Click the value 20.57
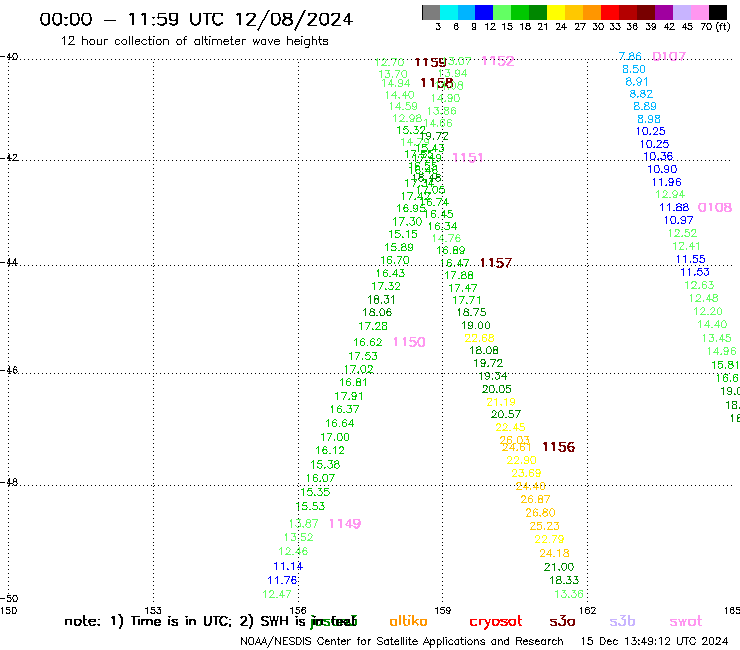740x650 pixels. coord(505,414)
